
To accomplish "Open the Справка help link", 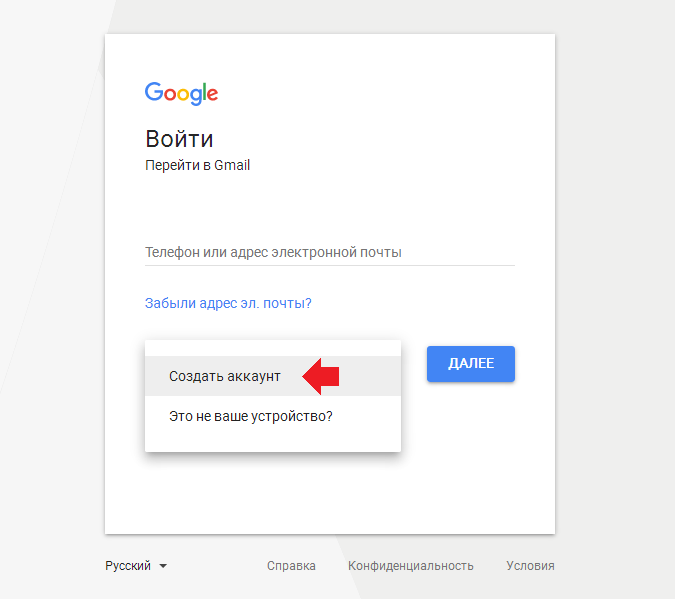I will pyautogui.click(x=291, y=566).
